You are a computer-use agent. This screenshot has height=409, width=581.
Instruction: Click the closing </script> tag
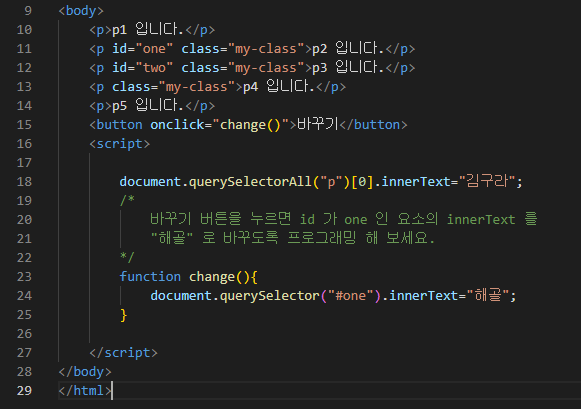(x=123, y=353)
